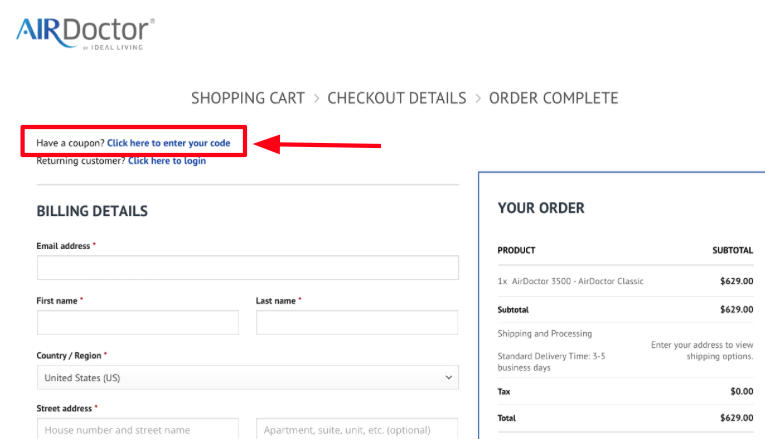Click into the First name field
The height and width of the screenshot is (448, 765).
click(x=138, y=322)
